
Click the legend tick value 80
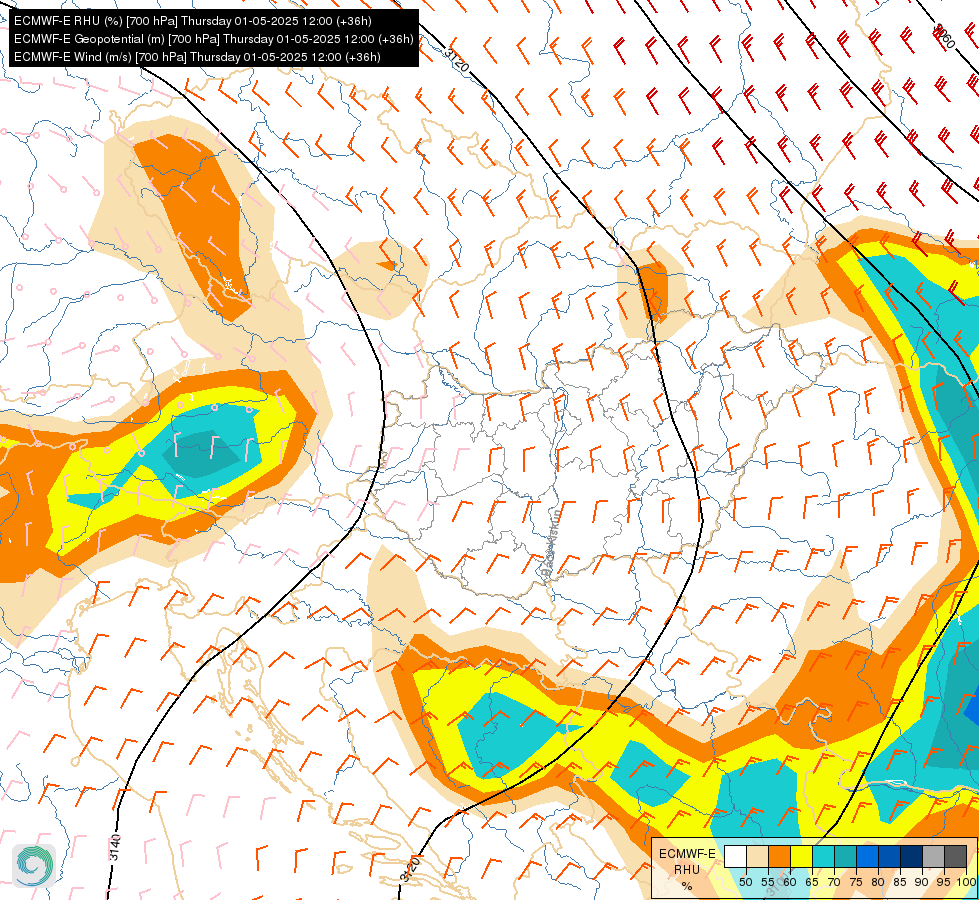(878, 882)
